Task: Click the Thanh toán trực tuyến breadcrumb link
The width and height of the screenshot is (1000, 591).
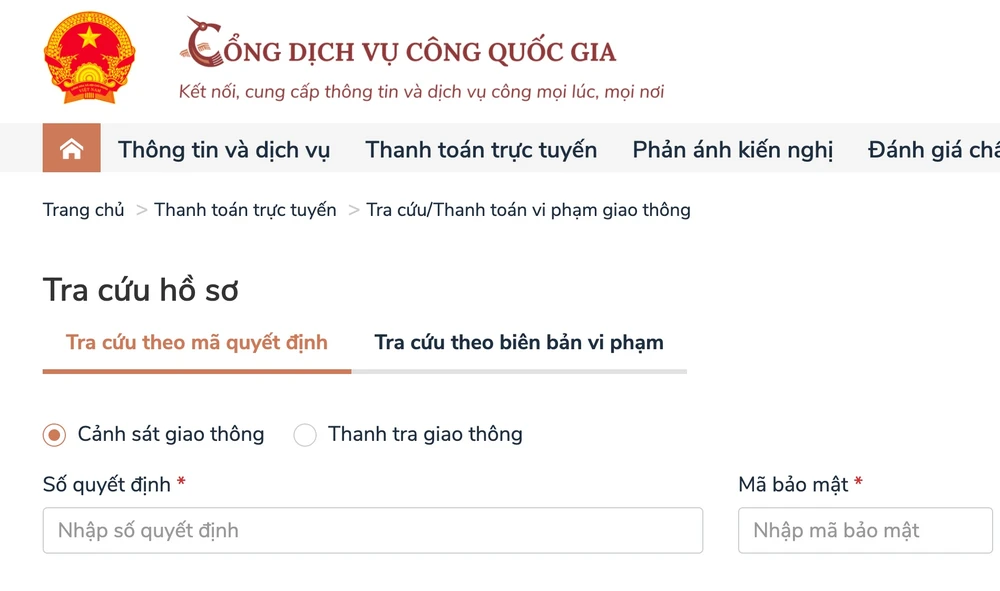Action: tap(244, 210)
